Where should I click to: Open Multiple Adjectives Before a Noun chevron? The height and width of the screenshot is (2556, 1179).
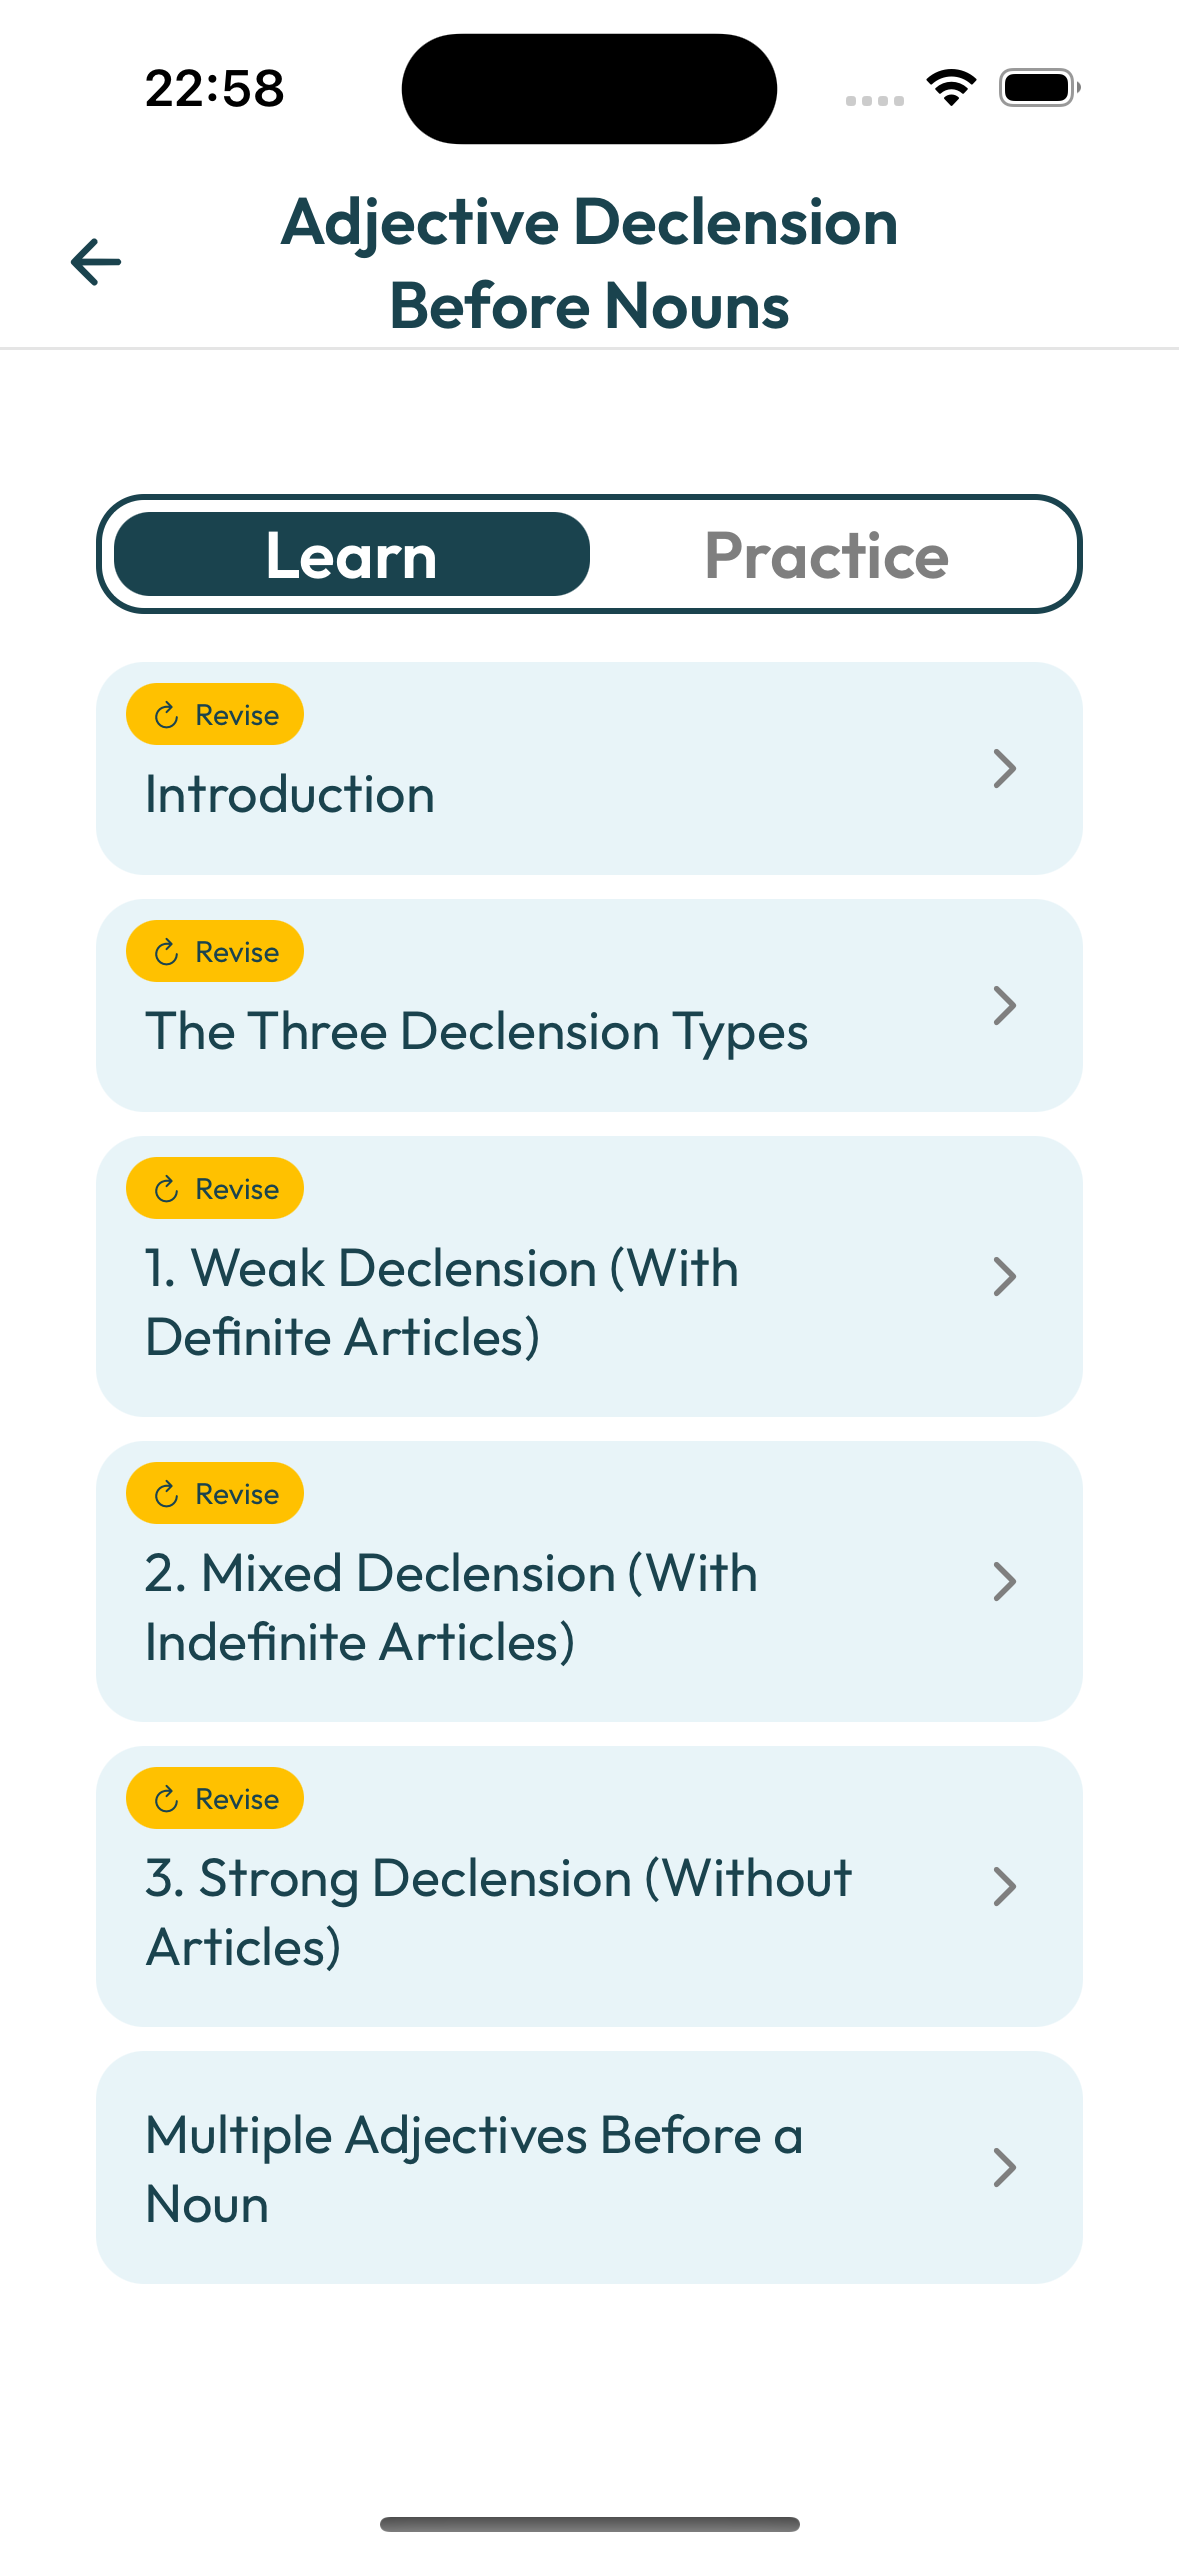point(1004,2167)
